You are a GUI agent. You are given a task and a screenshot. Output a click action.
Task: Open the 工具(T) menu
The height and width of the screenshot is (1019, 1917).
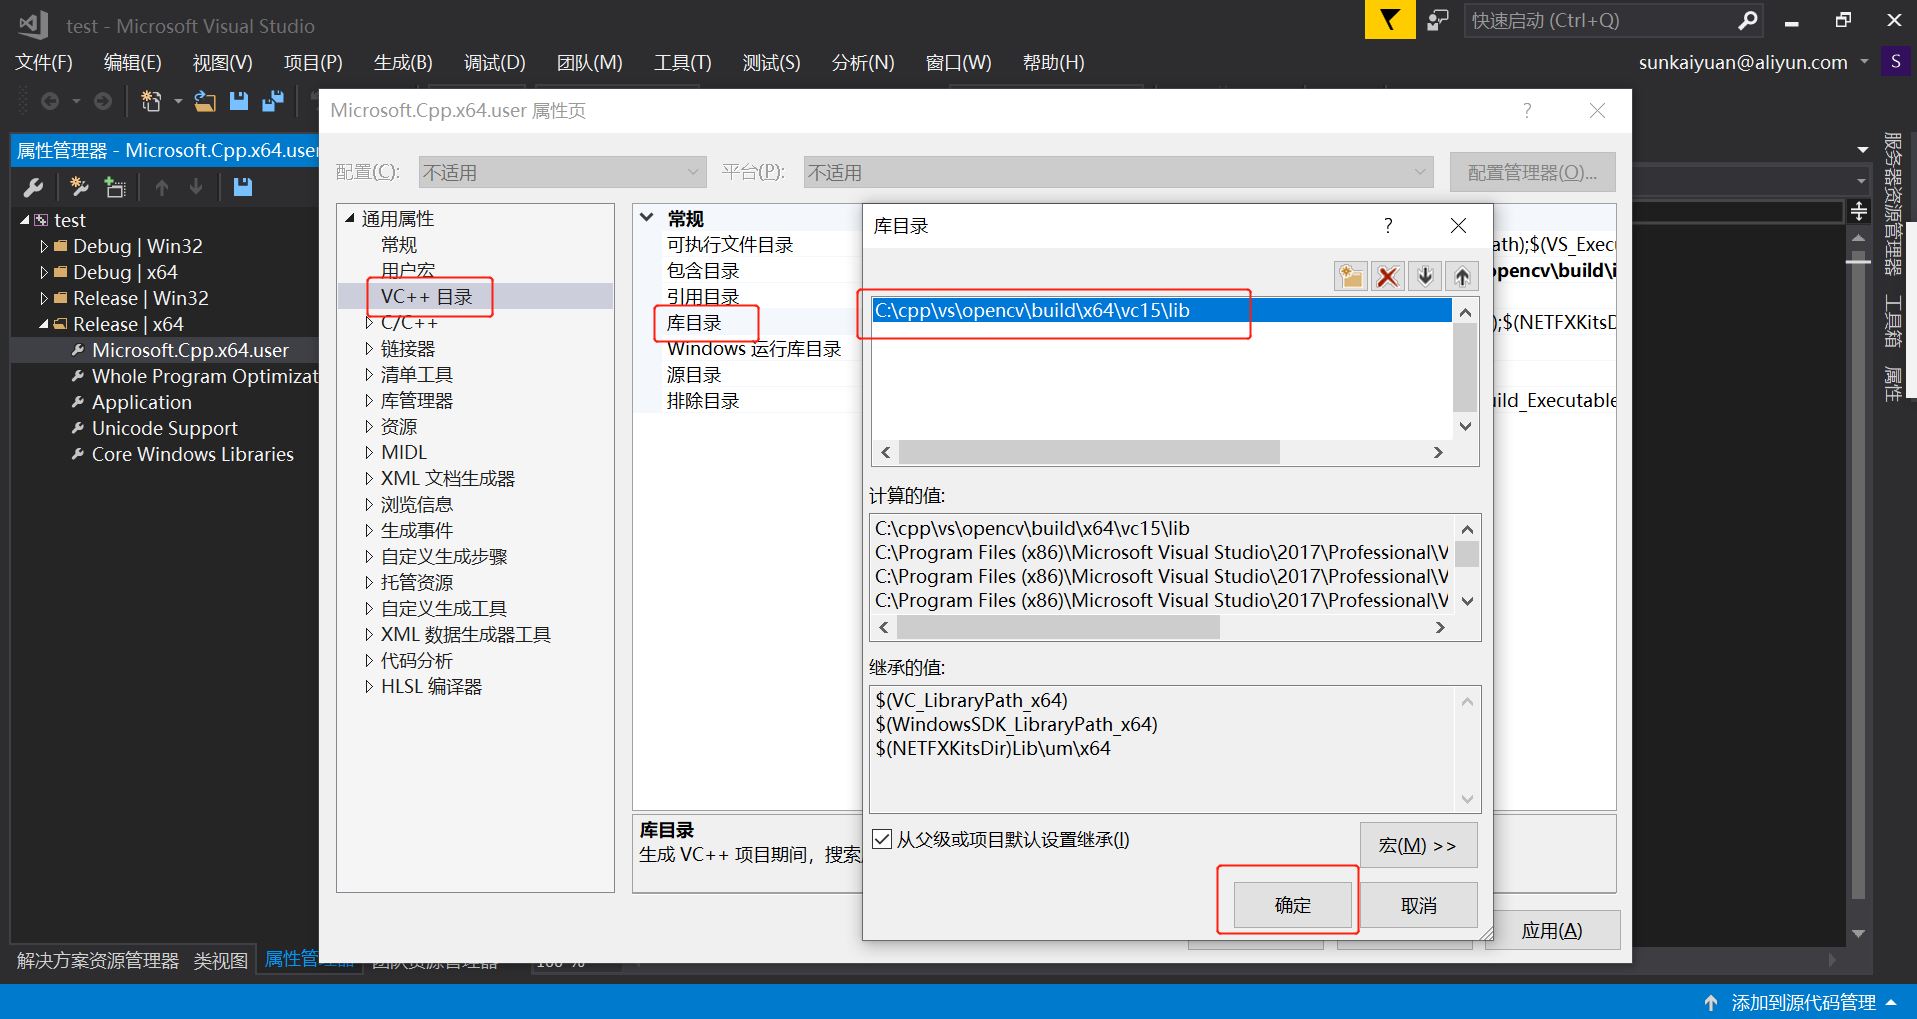[683, 62]
